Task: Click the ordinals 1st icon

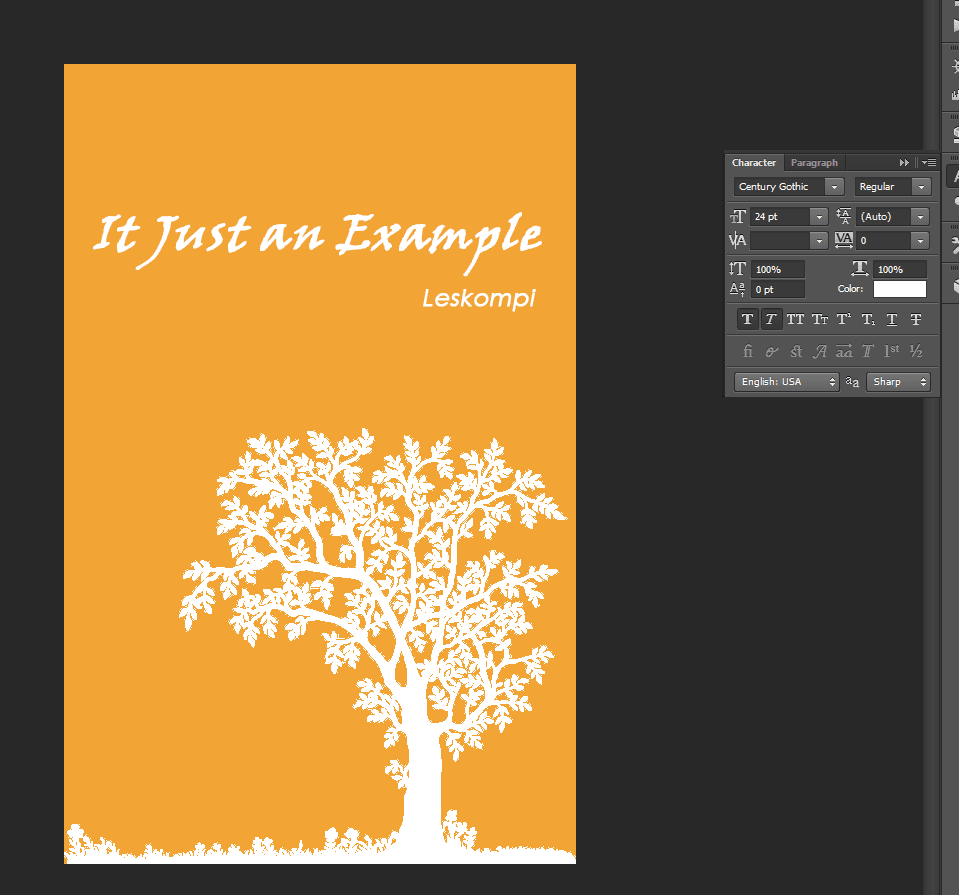Action: (892, 351)
